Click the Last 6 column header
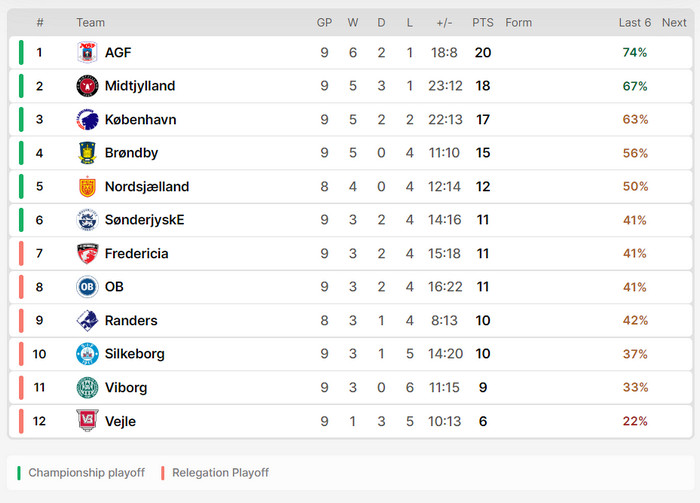Screen dimensions: 700x503 634,23
